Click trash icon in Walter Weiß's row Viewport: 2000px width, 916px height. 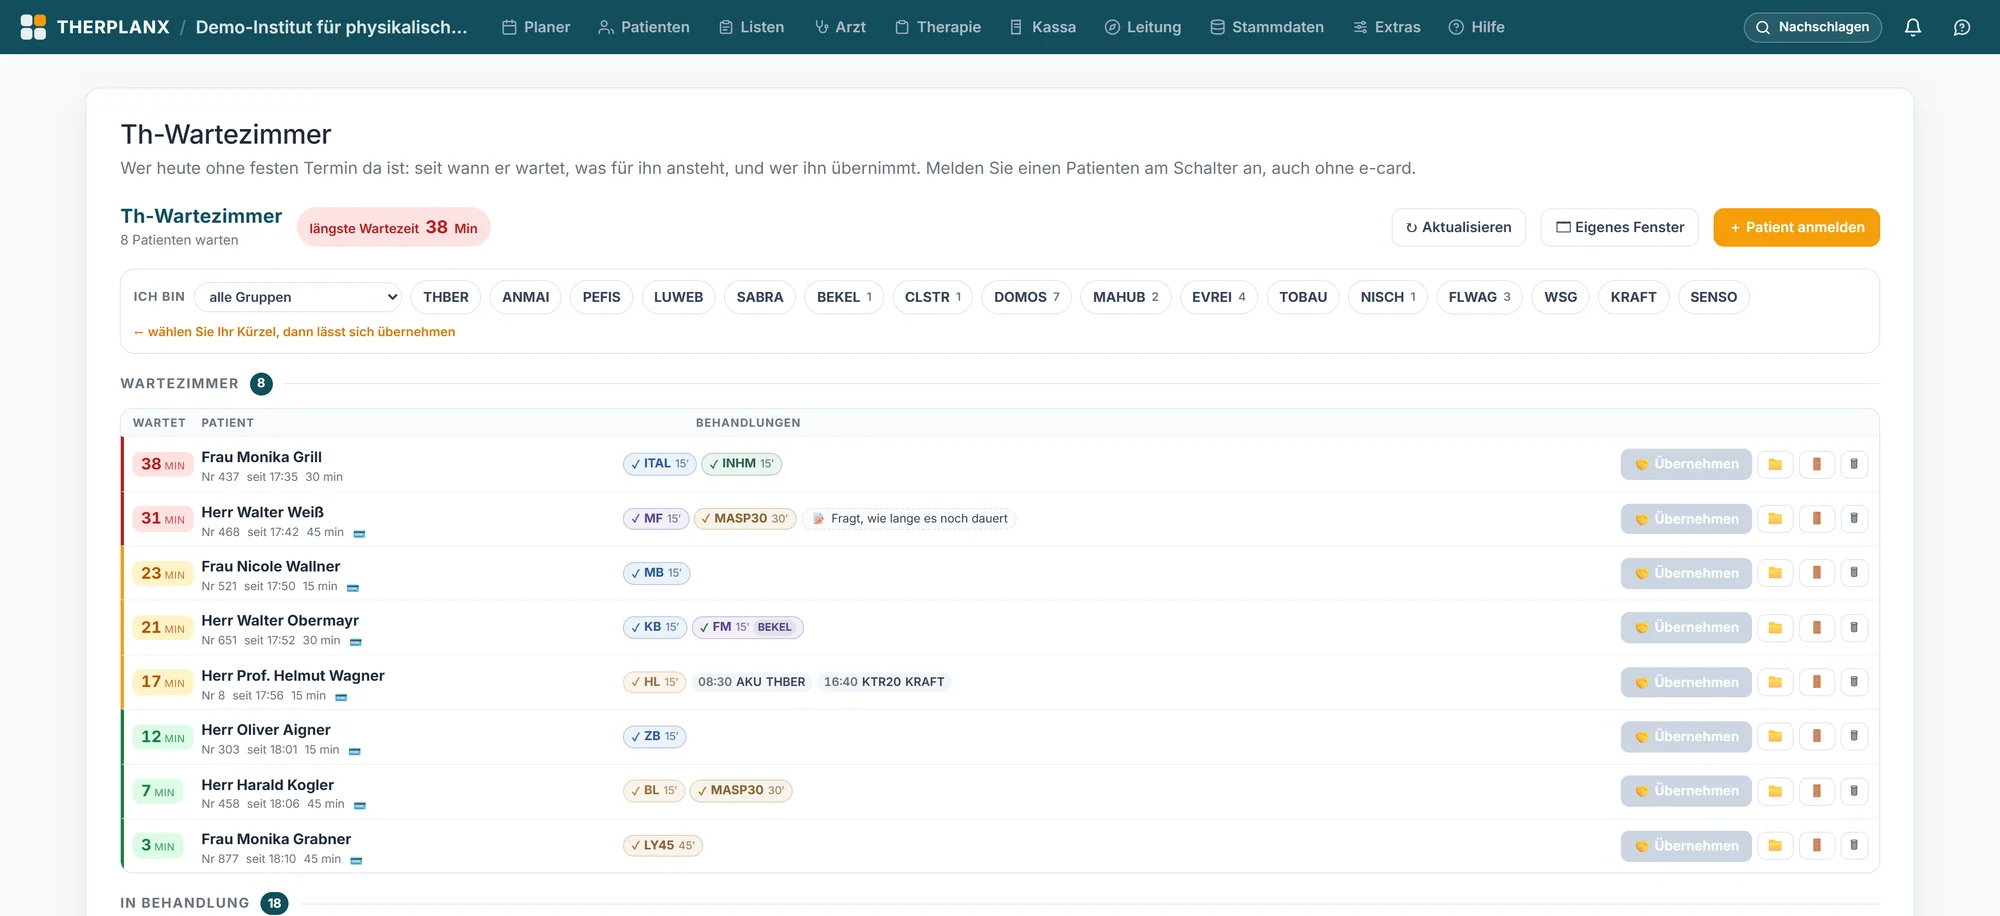(x=1854, y=518)
